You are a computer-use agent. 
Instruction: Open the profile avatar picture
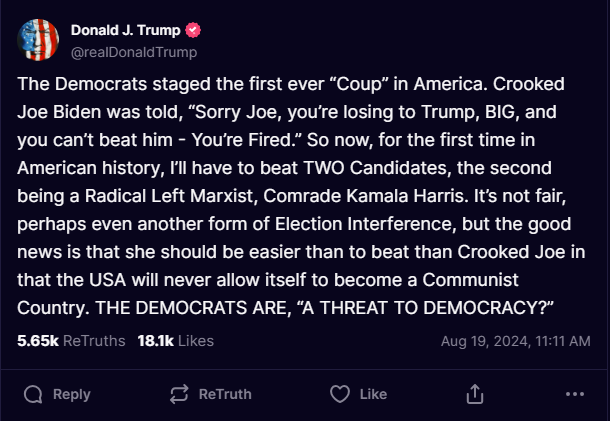(38, 40)
